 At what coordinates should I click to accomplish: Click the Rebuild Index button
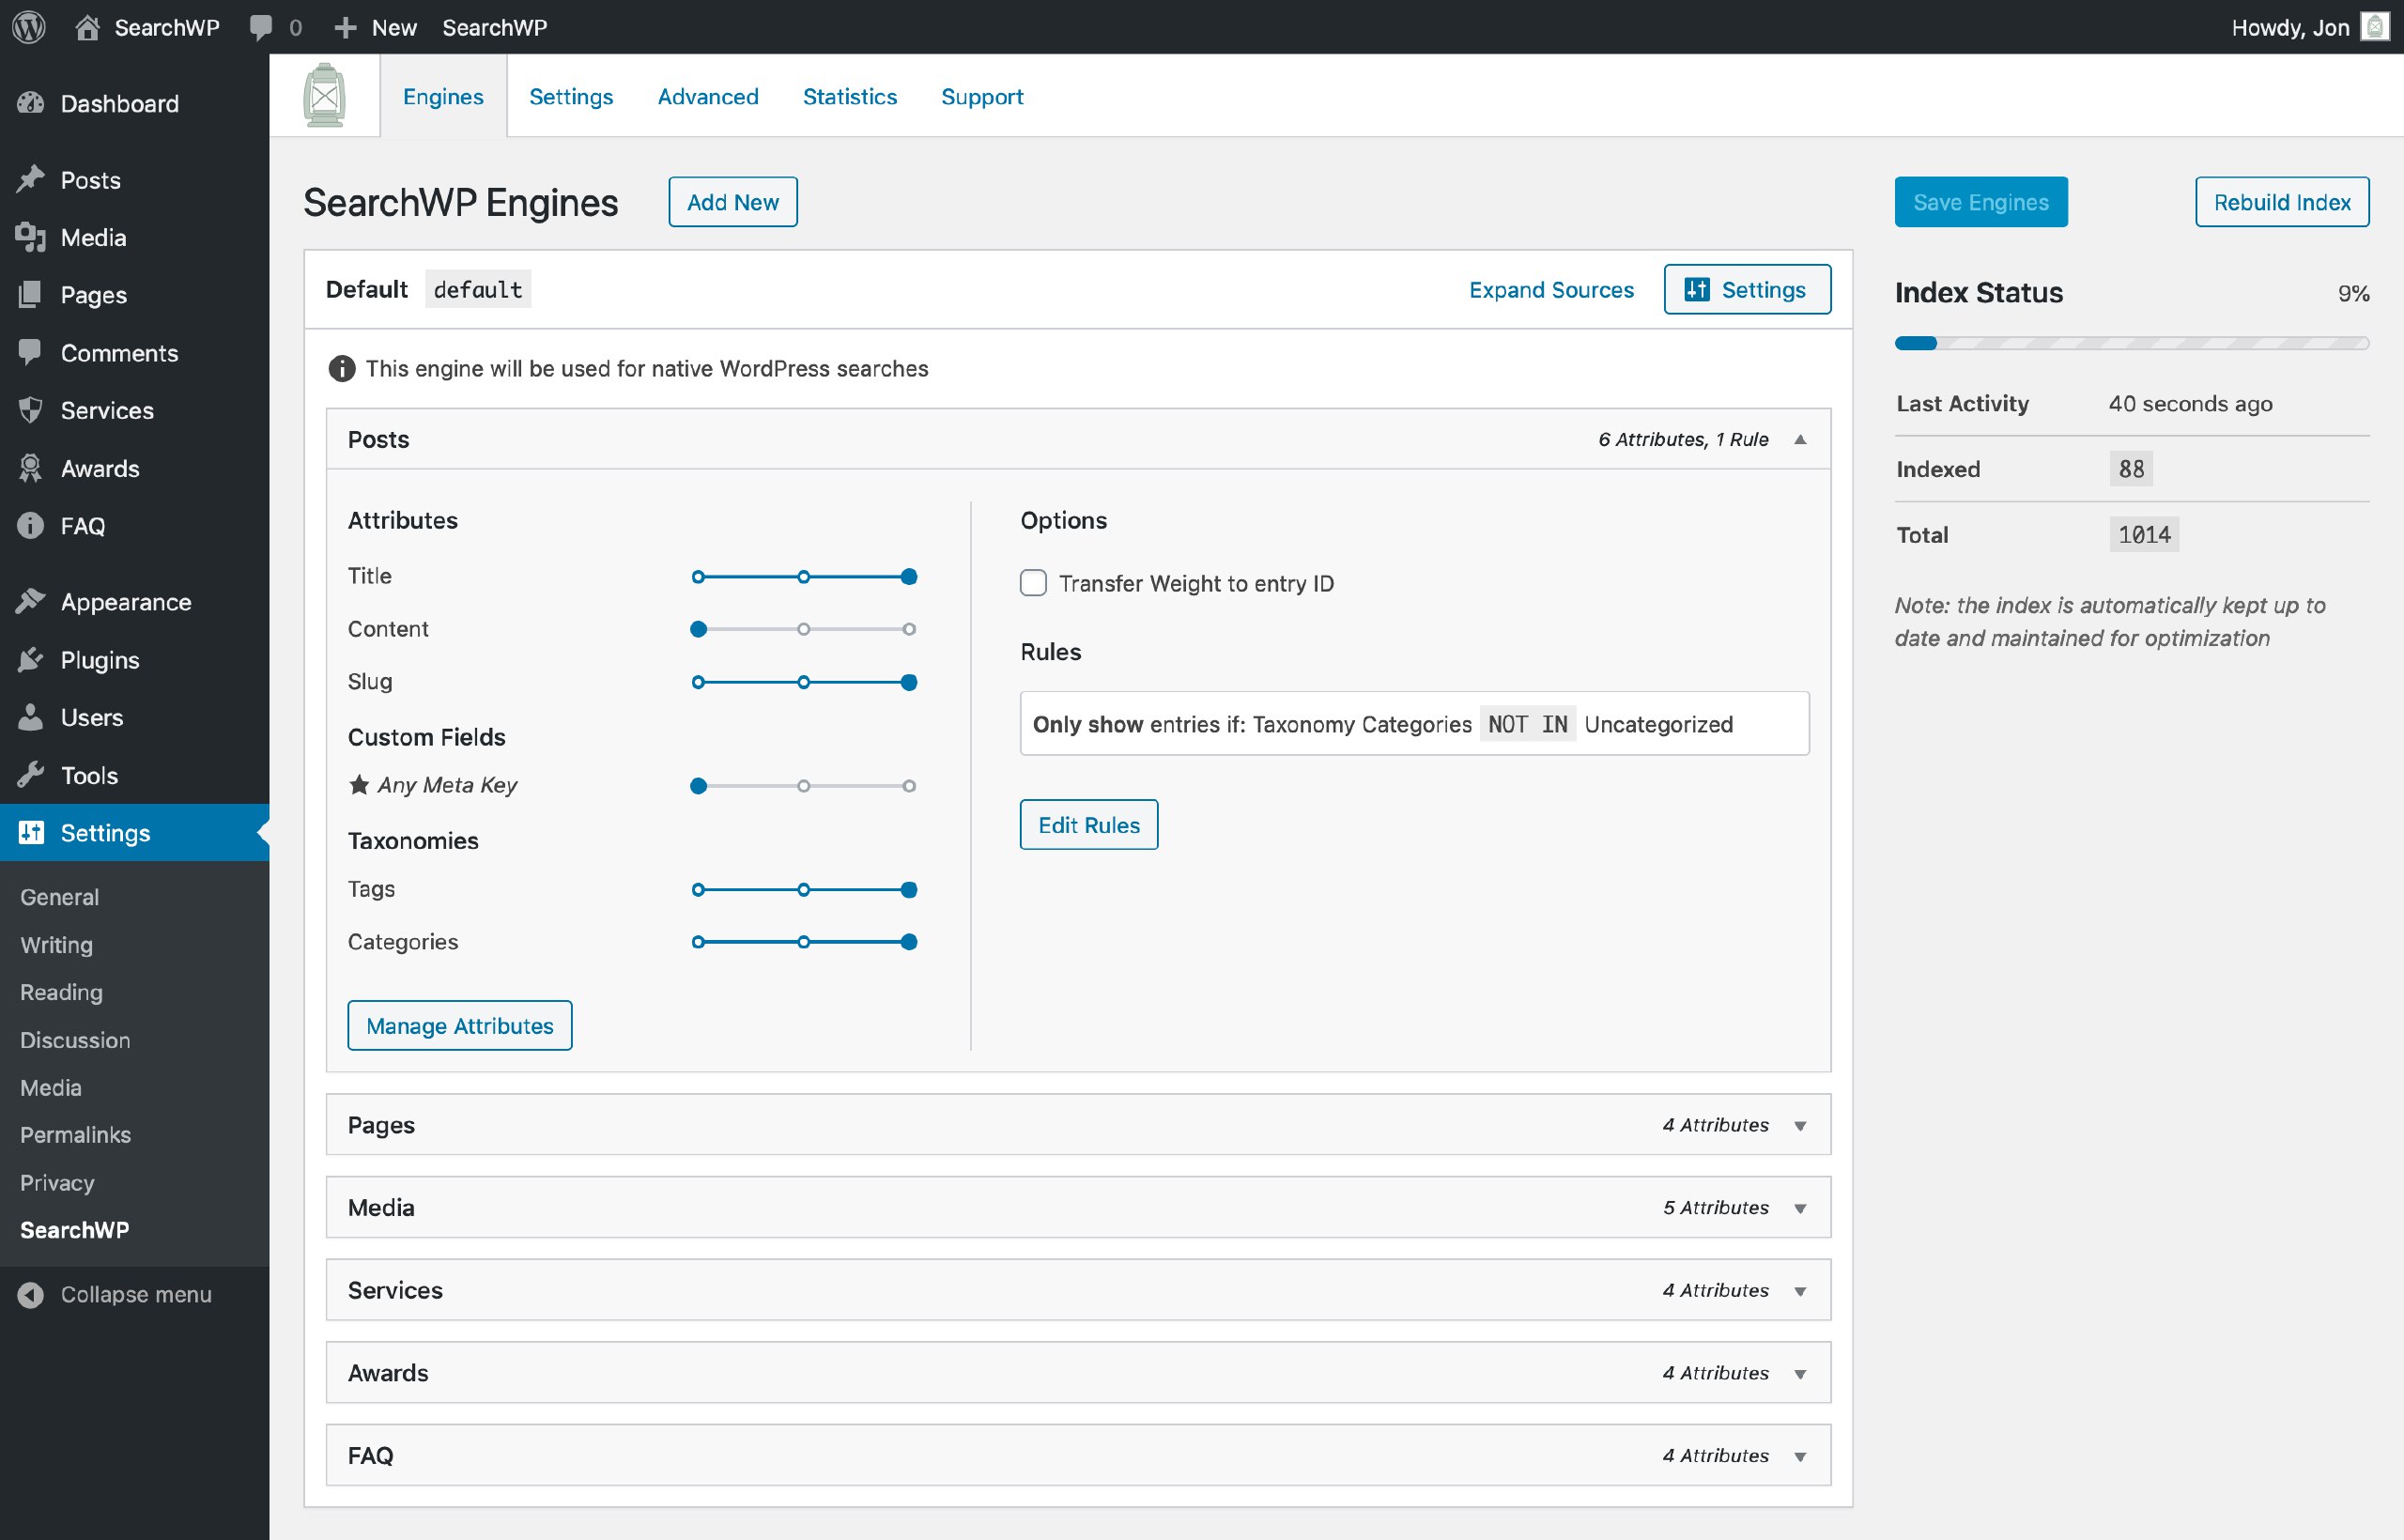(x=2282, y=202)
